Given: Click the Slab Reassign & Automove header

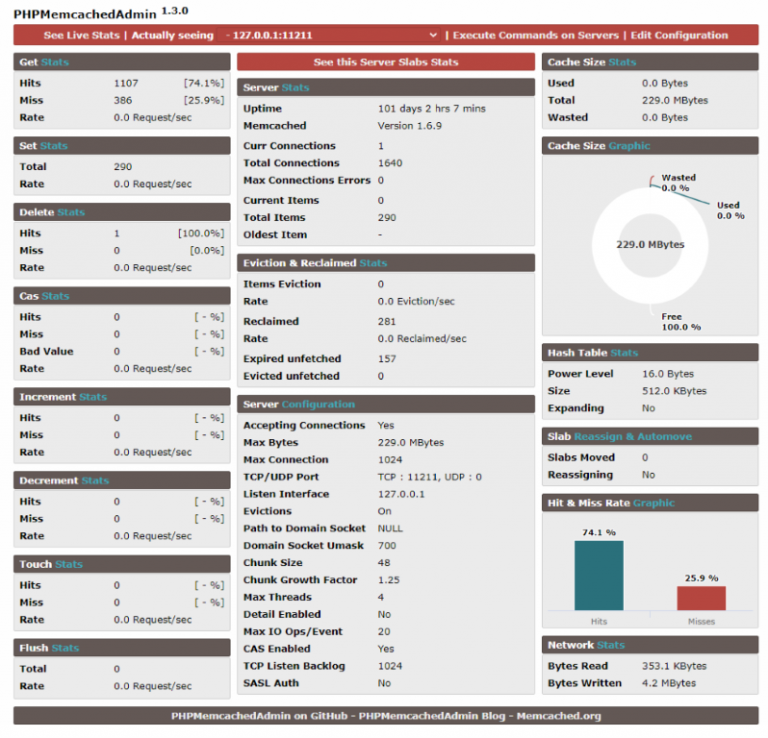Looking at the screenshot, I should click(x=650, y=436).
